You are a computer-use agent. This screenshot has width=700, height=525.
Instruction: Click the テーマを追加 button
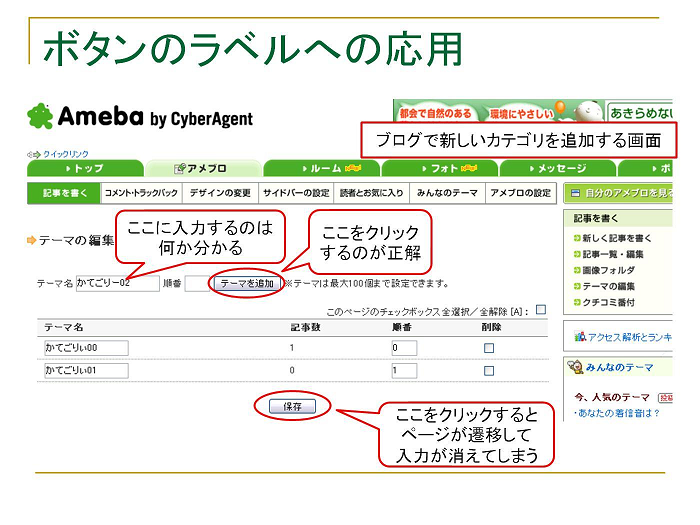247,283
